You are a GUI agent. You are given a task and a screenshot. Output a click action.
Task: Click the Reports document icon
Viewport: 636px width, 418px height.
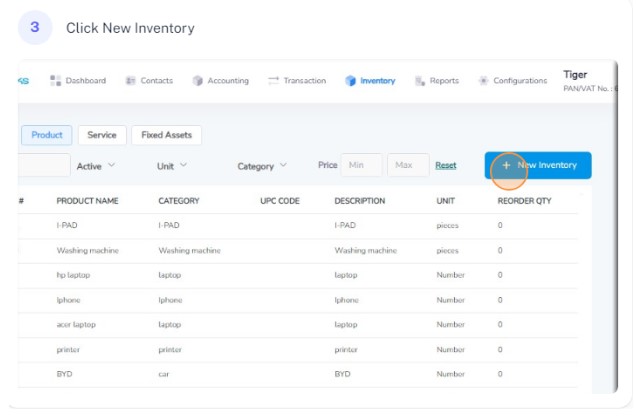(x=420, y=81)
